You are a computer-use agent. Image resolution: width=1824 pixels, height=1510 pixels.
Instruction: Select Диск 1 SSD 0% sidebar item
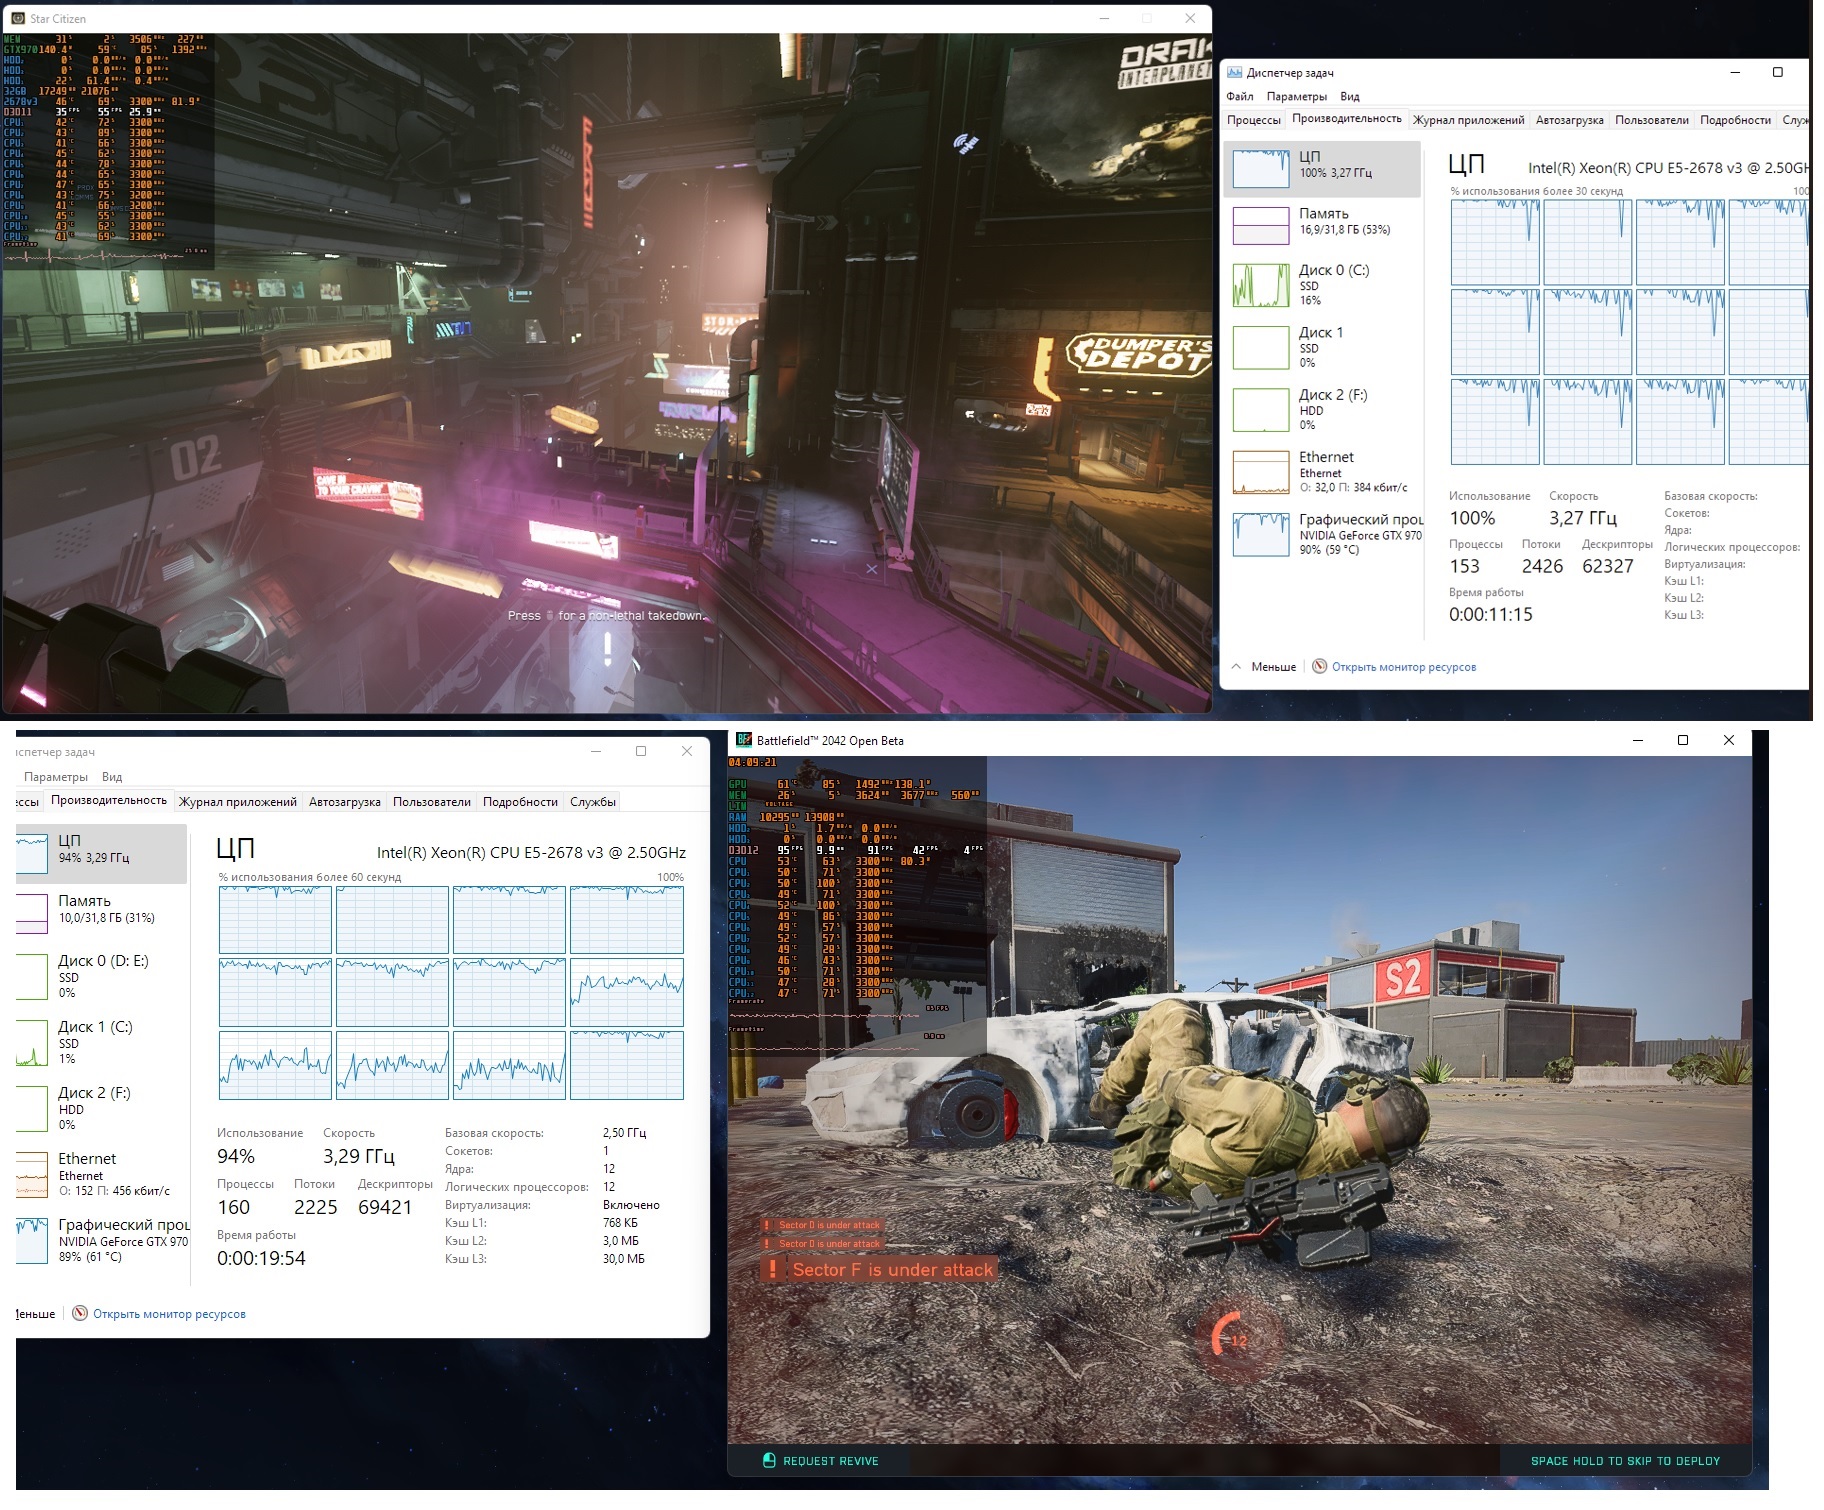pos(1322,347)
